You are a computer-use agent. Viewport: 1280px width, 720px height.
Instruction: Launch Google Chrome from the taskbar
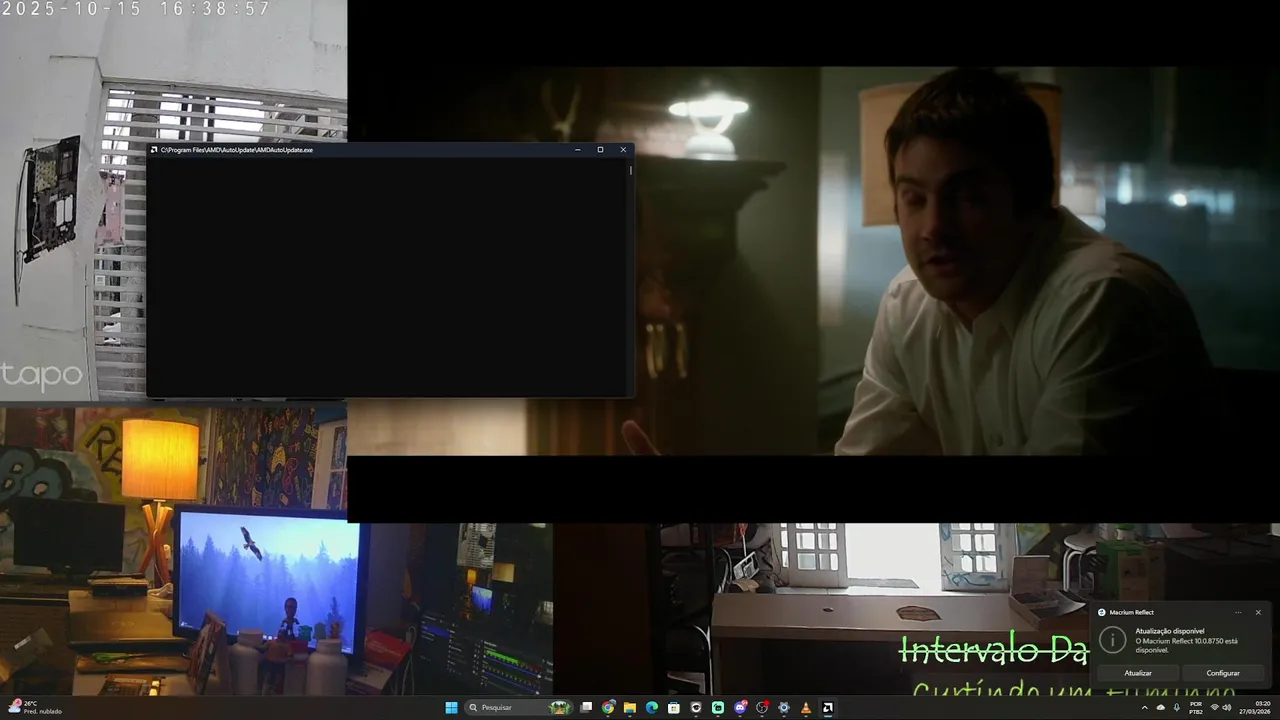tap(608, 707)
